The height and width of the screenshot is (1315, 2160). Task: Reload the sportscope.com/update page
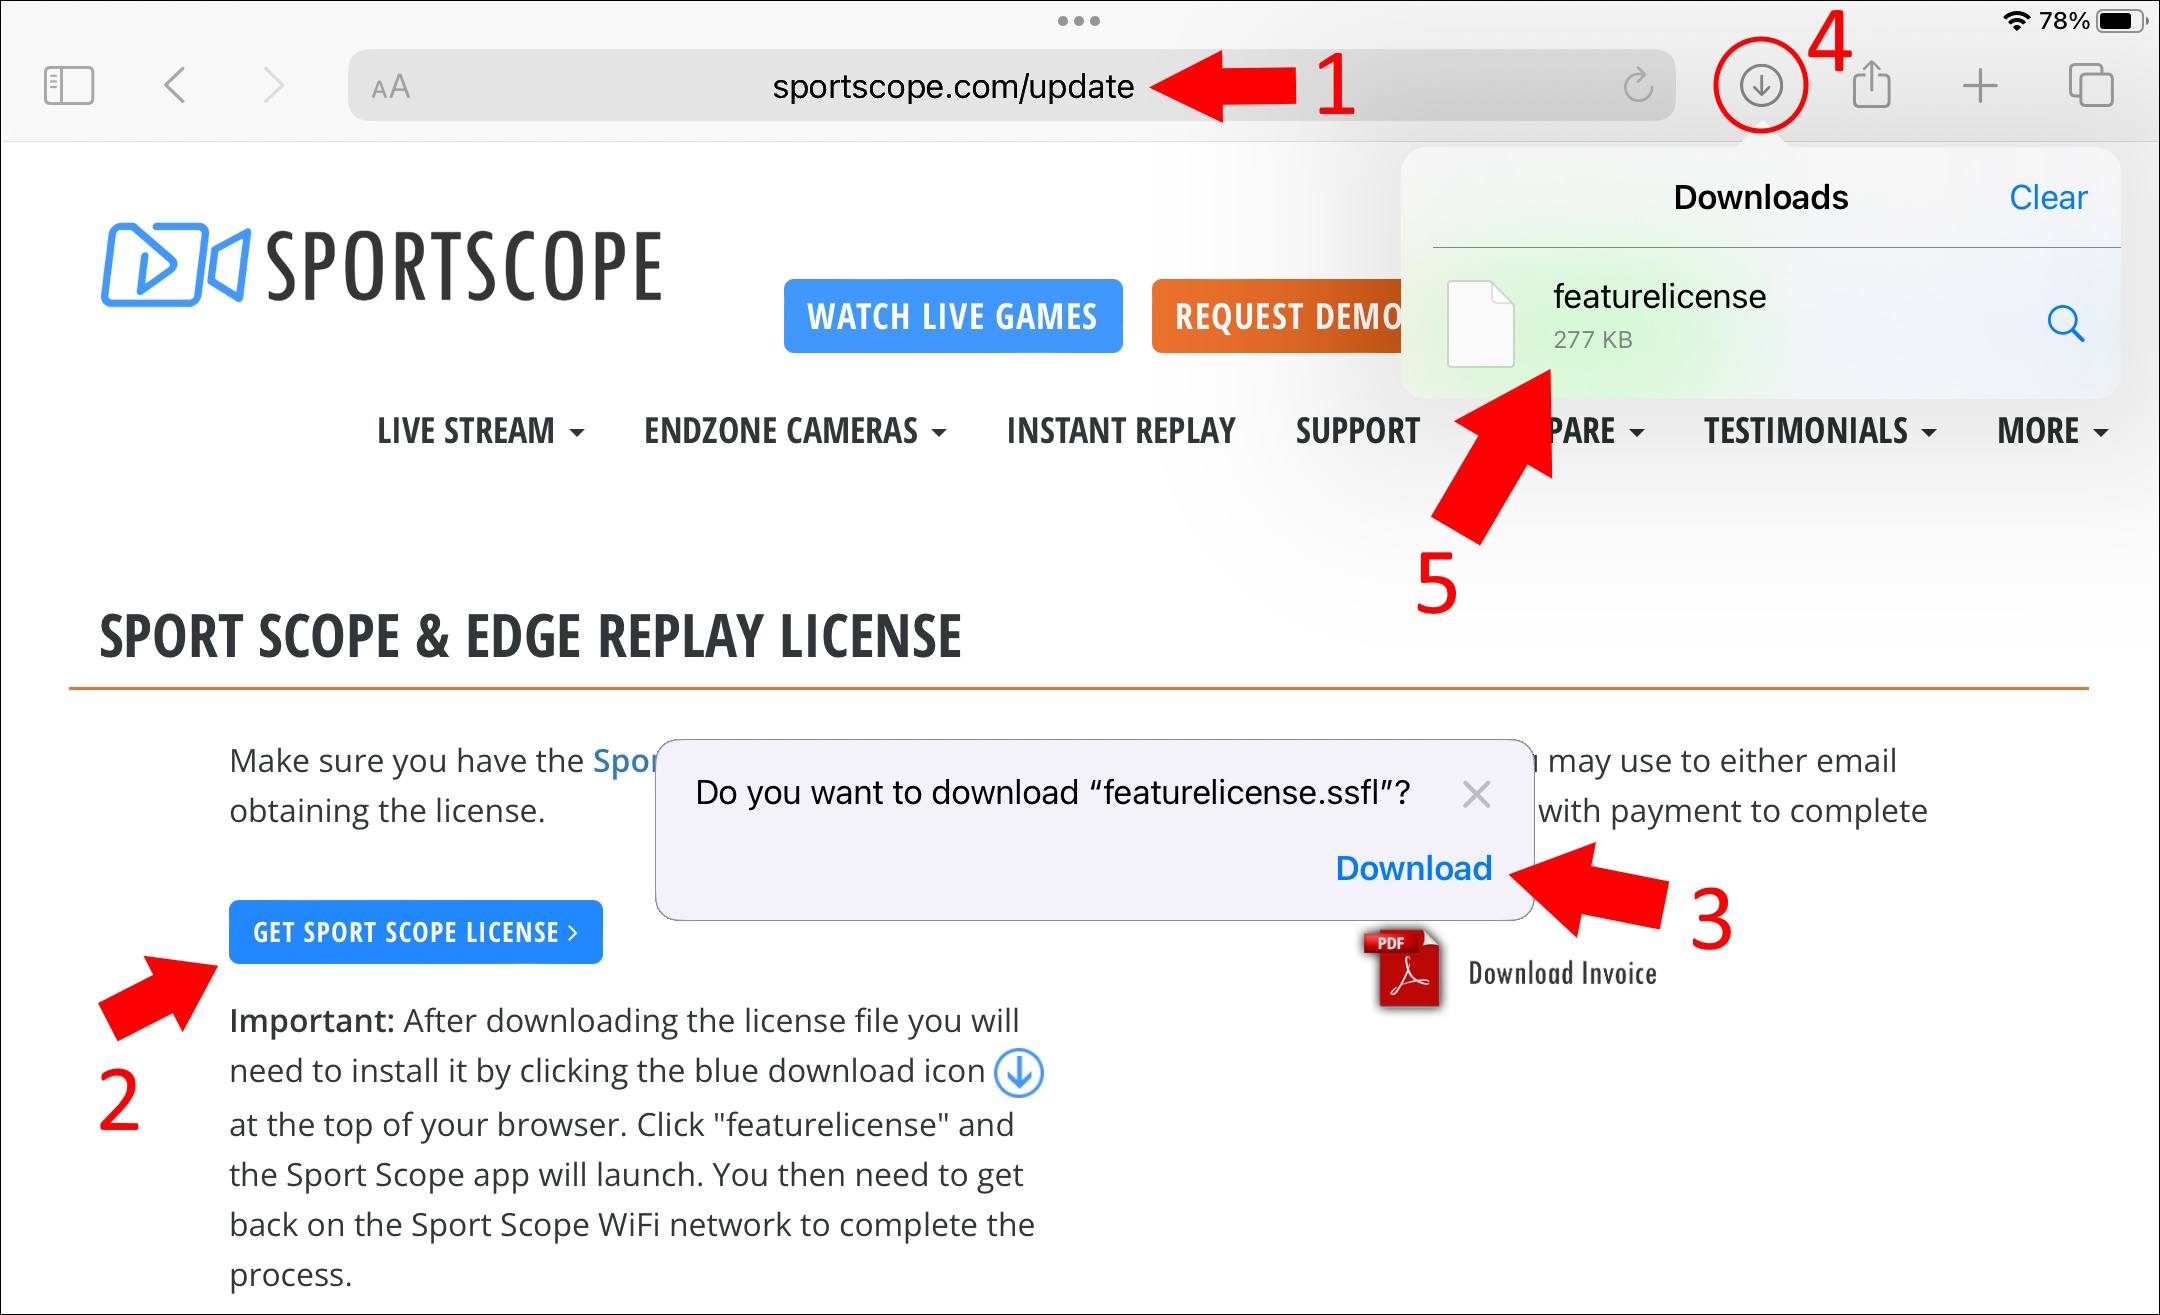(x=1636, y=84)
